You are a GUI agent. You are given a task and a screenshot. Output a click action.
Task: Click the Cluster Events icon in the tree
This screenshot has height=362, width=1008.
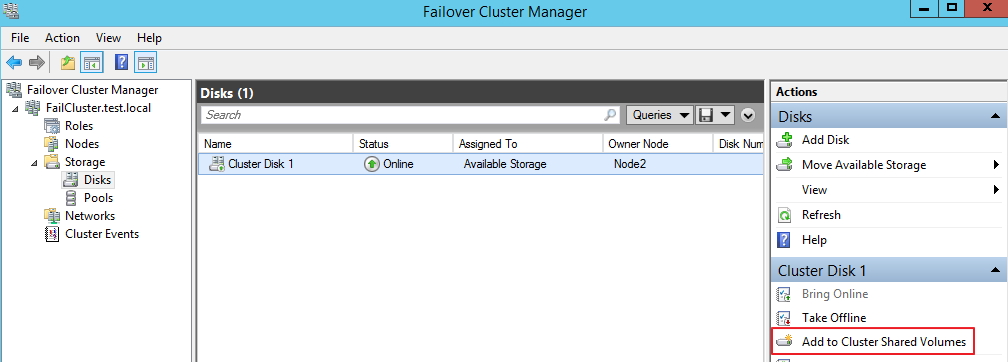tap(52, 234)
